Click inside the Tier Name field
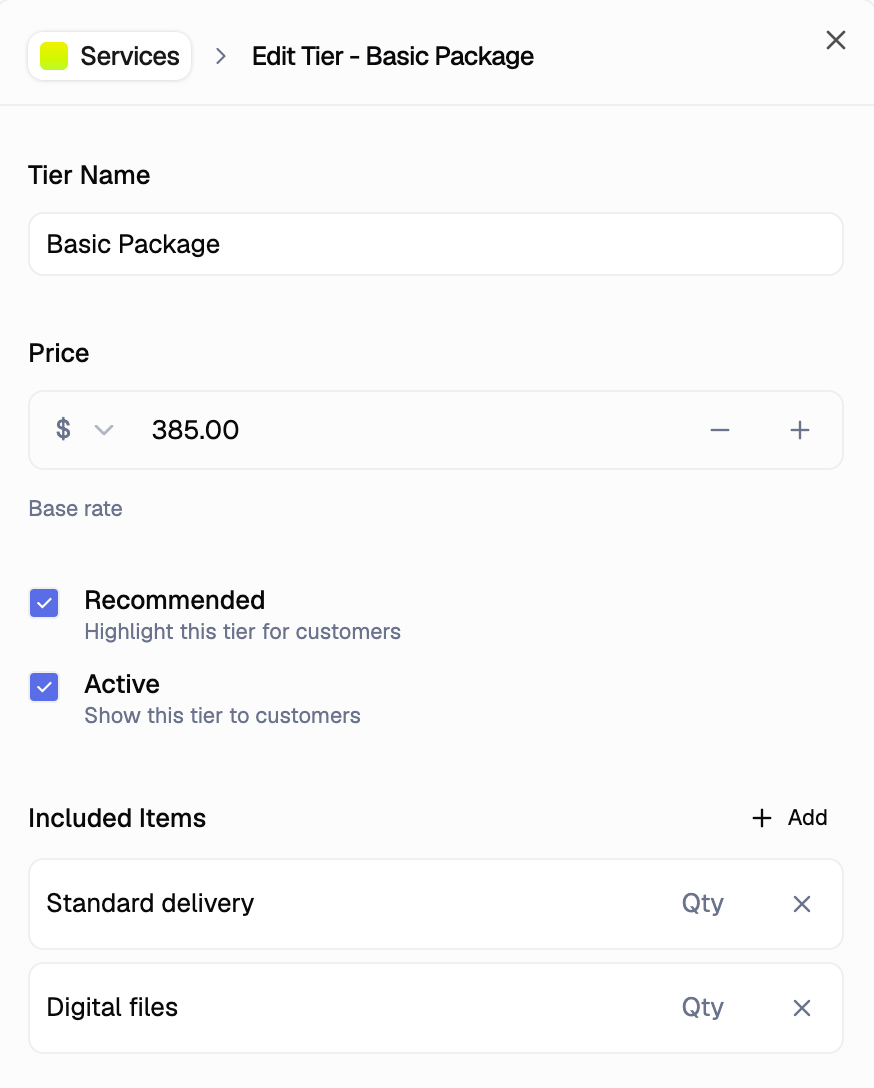 coord(435,244)
